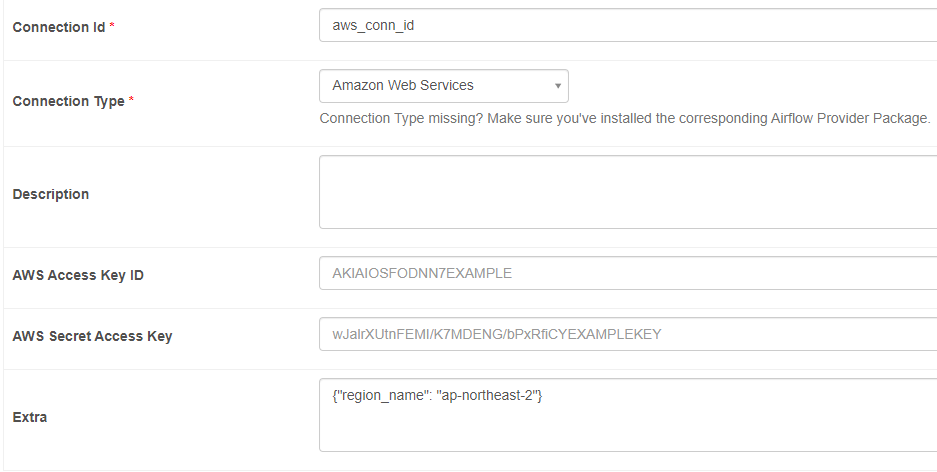937x472 pixels.
Task: Click the AWS Access Key ID field
Action: 628,273
